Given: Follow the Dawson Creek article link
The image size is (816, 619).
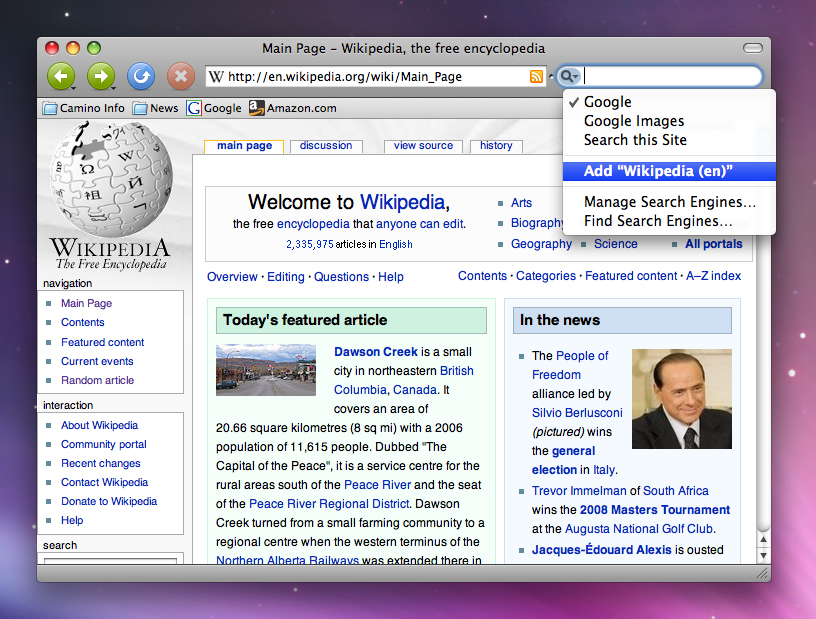Looking at the screenshot, I should [376, 352].
